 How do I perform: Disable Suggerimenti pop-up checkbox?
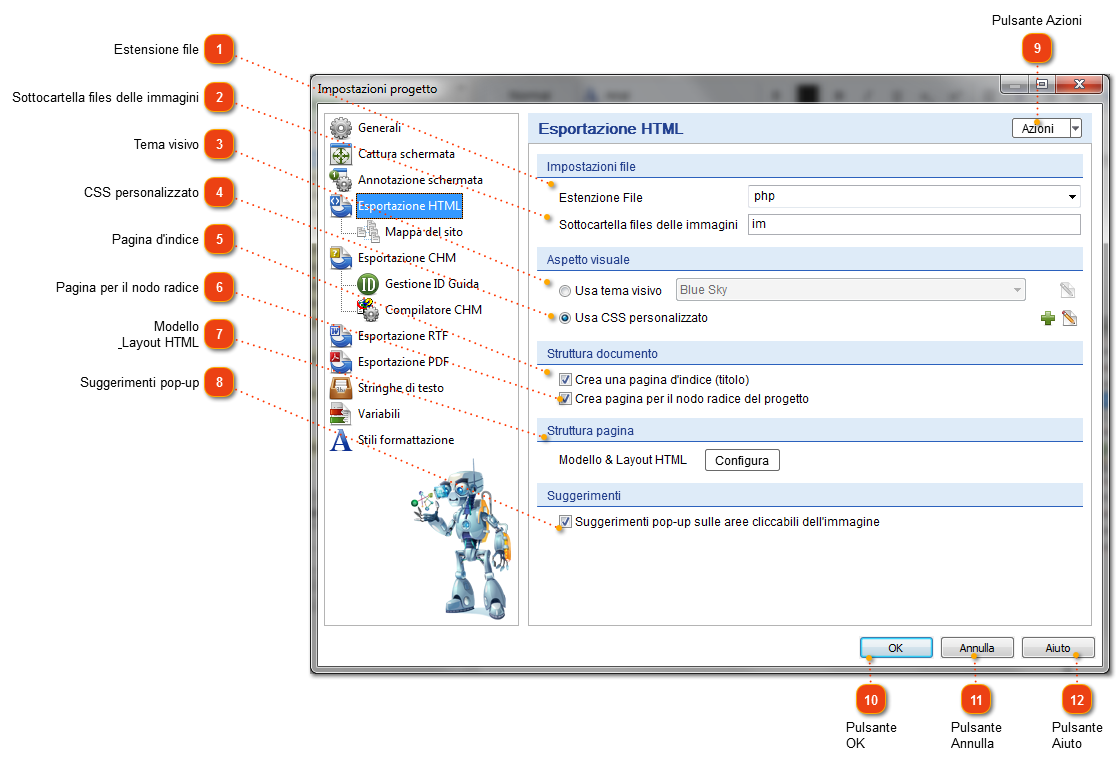pyautogui.click(x=566, y=522)
